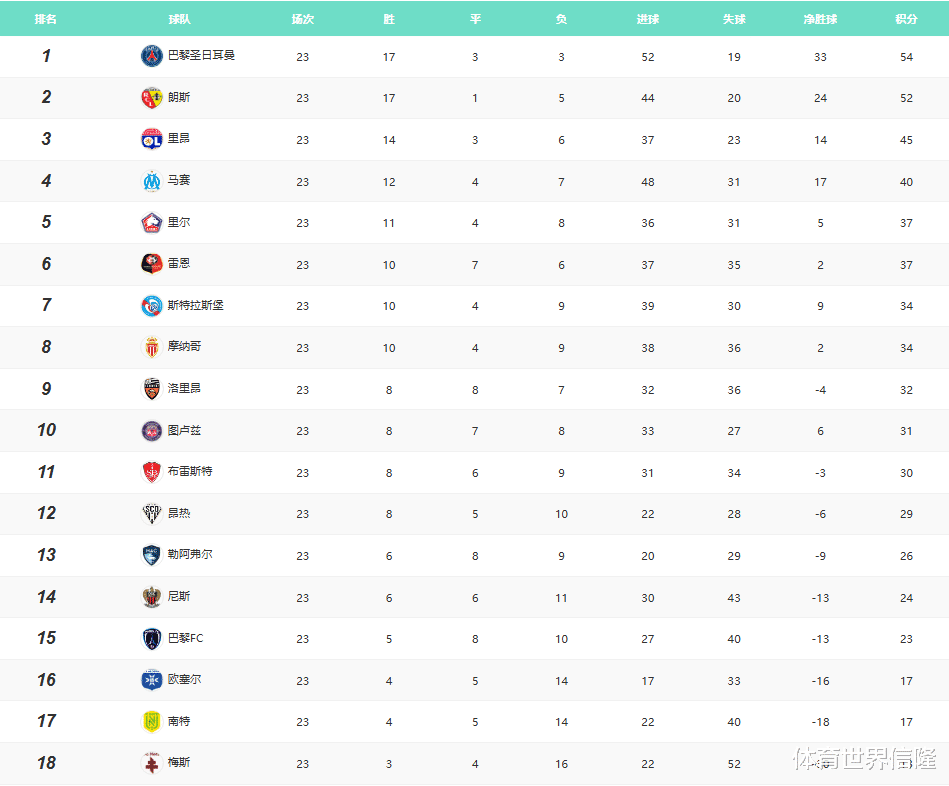This screenshot has width=949, height=786.
Task: Click the Lens (朗斯) club logo
Action: (x=151, y=98)
